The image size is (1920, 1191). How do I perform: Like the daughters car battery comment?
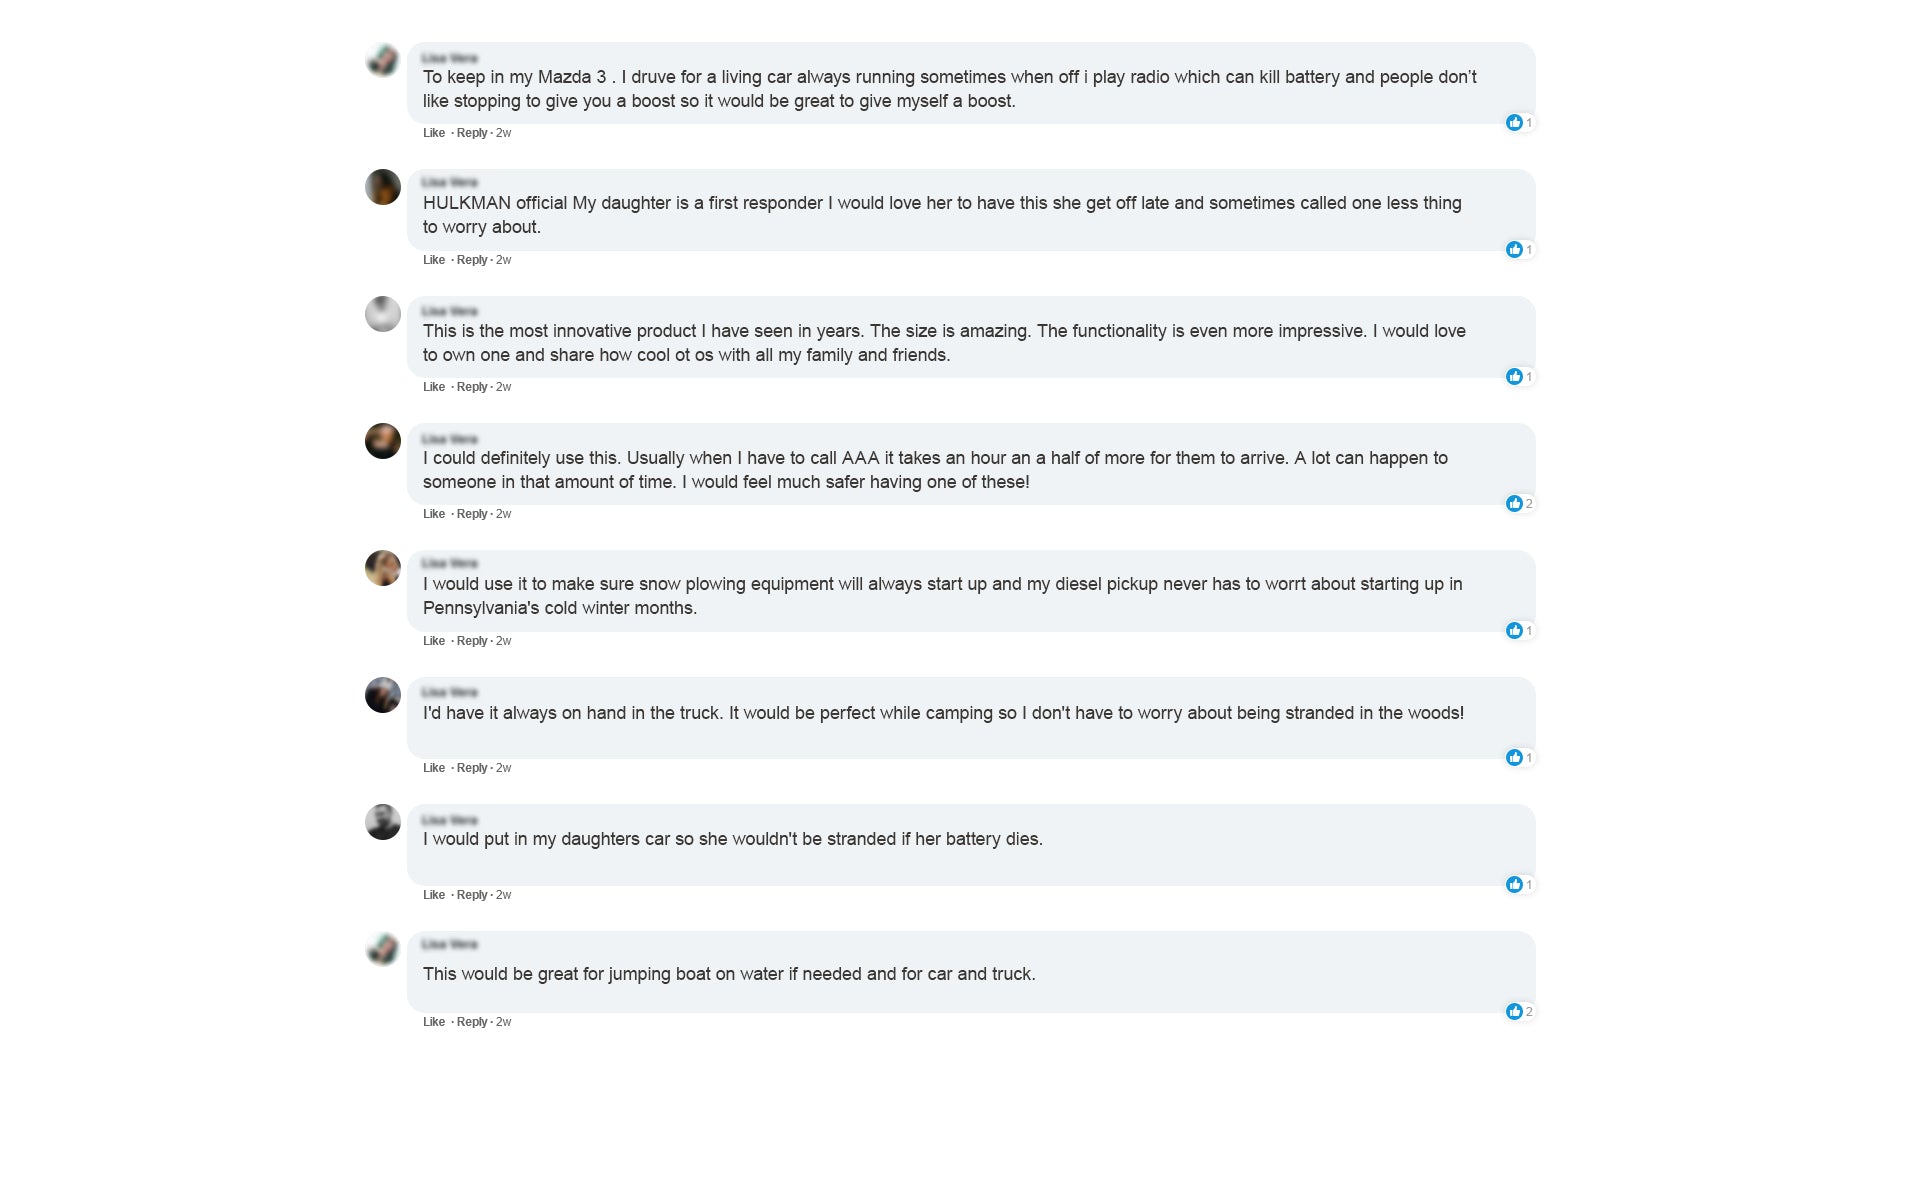pyautogui.click(x=434, y=895)
